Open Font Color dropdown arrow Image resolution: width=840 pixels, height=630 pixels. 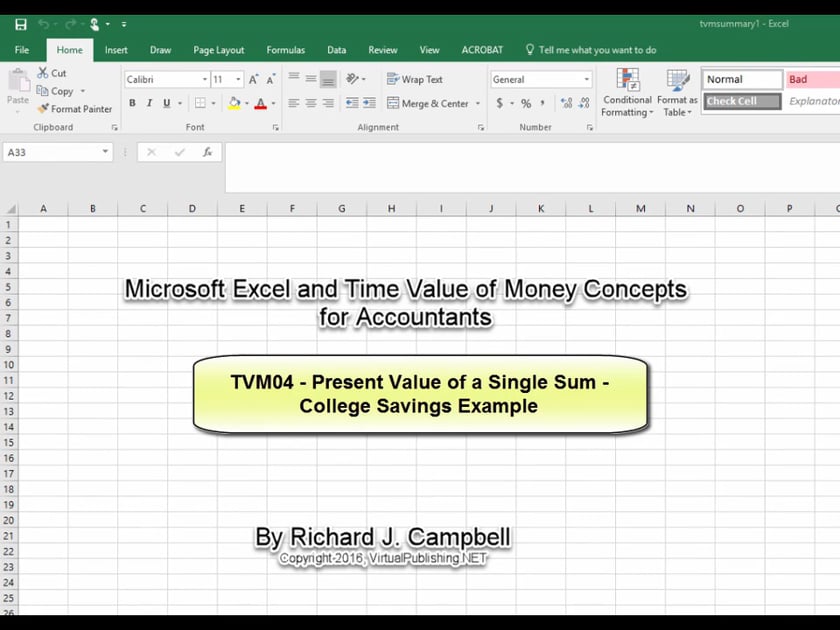pyautogui.click(x=274, y=103)
